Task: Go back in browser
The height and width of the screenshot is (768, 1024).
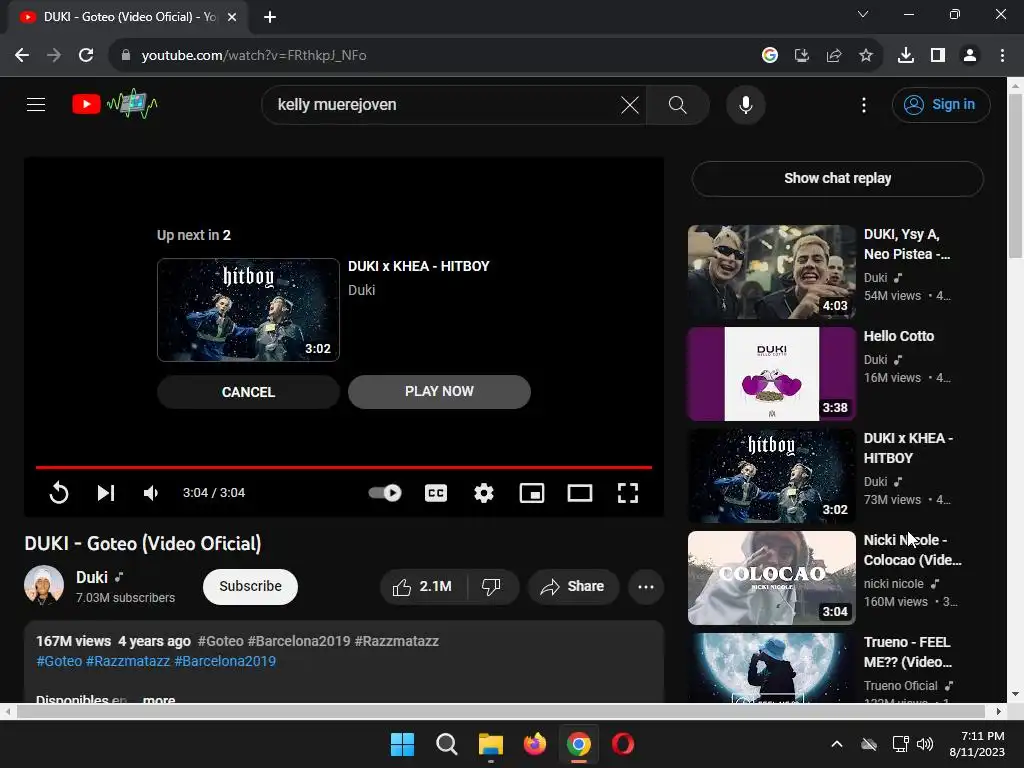Action: tap(22, 56)
